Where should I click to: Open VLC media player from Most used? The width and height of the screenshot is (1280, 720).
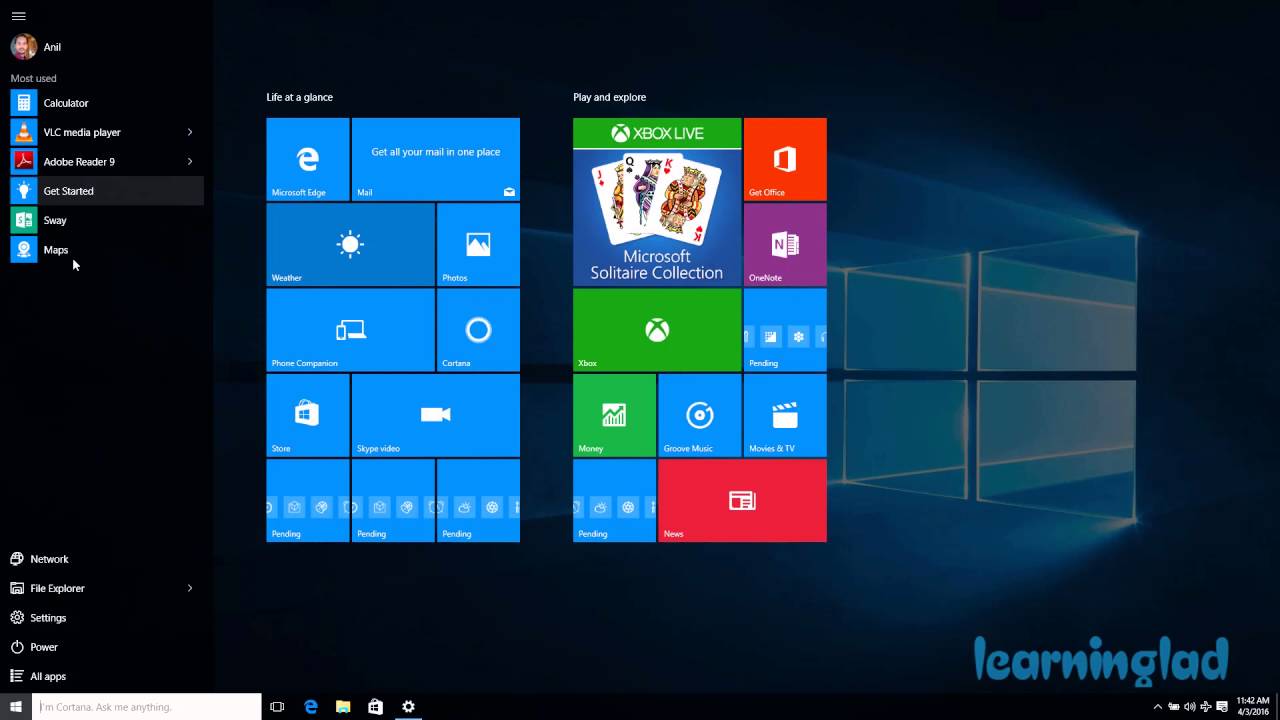point(92,132)
